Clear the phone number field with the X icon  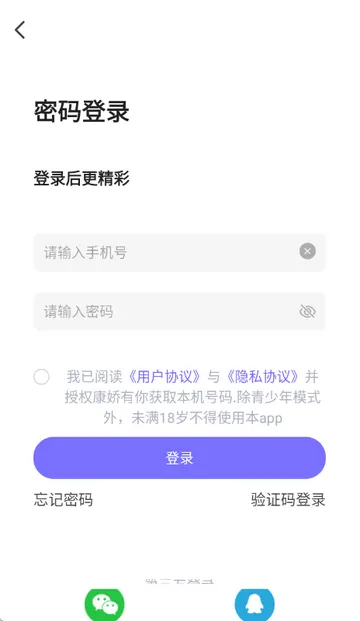pyautogui.click(x=307, y=251)
